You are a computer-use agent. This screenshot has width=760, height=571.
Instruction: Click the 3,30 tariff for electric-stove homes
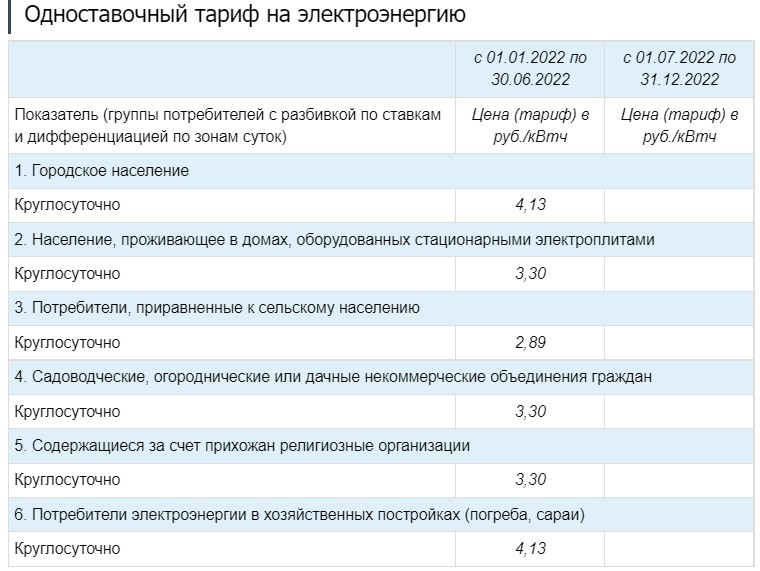[x=530, y=274]
